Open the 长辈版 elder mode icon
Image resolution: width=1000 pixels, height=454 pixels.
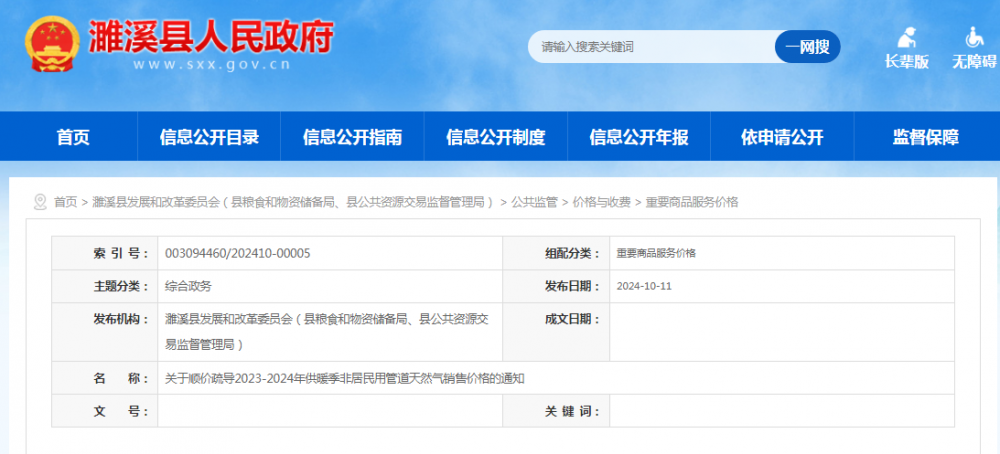tap(906, 47)
